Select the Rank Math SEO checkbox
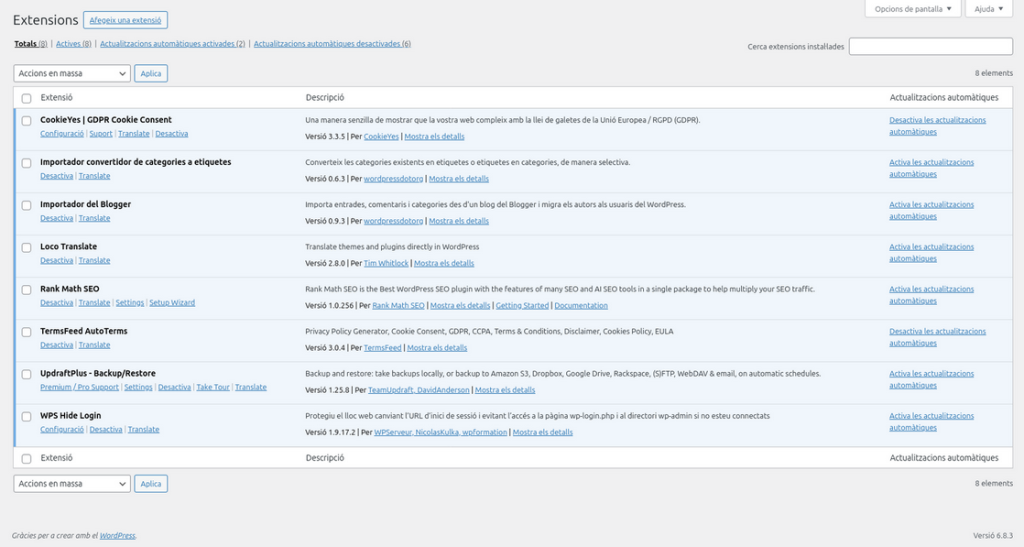Image resolution: width=1024 pixels, height=547 pixels. click(x=27, y=289)
